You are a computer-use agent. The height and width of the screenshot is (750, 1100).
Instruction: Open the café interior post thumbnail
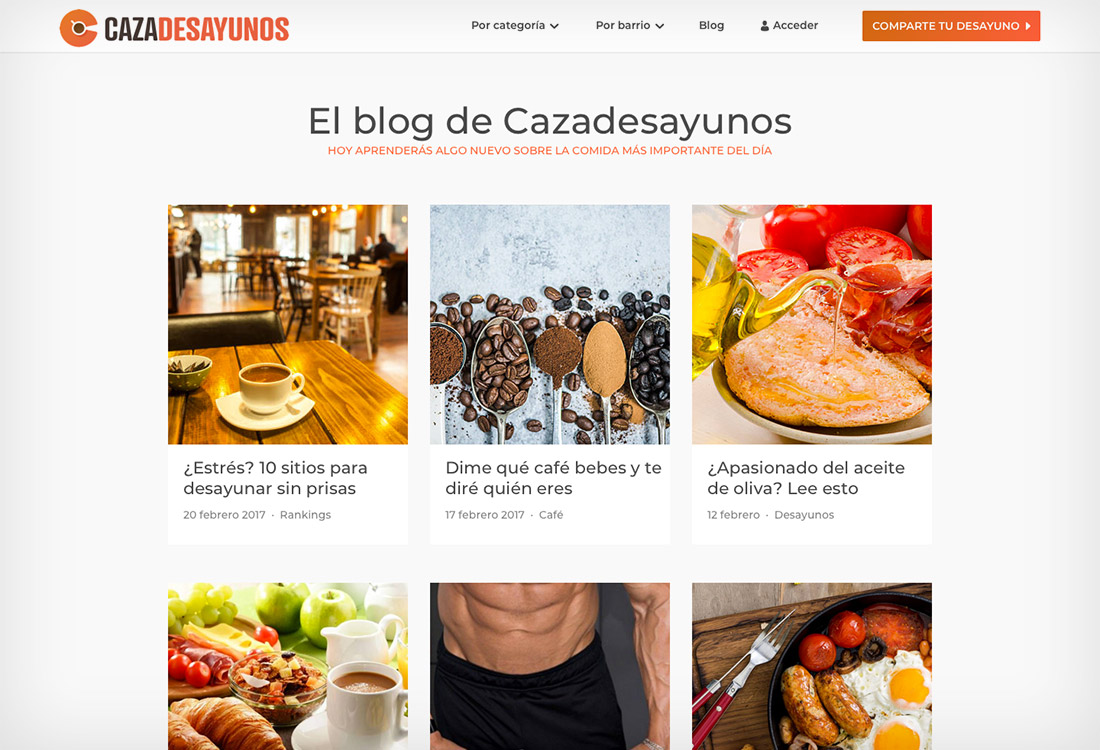pos(288,324)
